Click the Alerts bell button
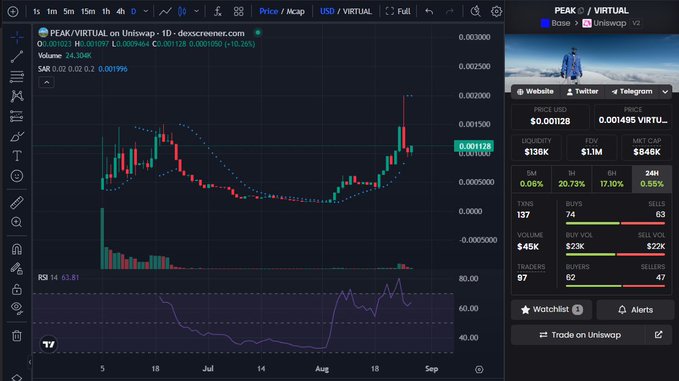The height and width of the screenshot is (381, 679). click(635, 310)
